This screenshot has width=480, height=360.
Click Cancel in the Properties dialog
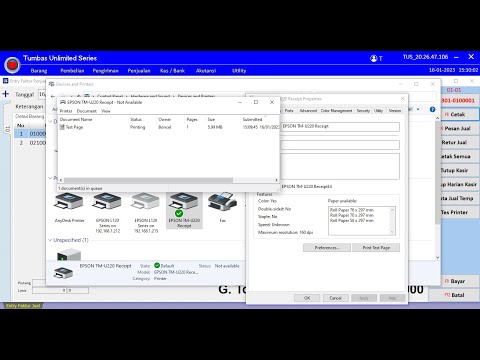pos(336,298)
